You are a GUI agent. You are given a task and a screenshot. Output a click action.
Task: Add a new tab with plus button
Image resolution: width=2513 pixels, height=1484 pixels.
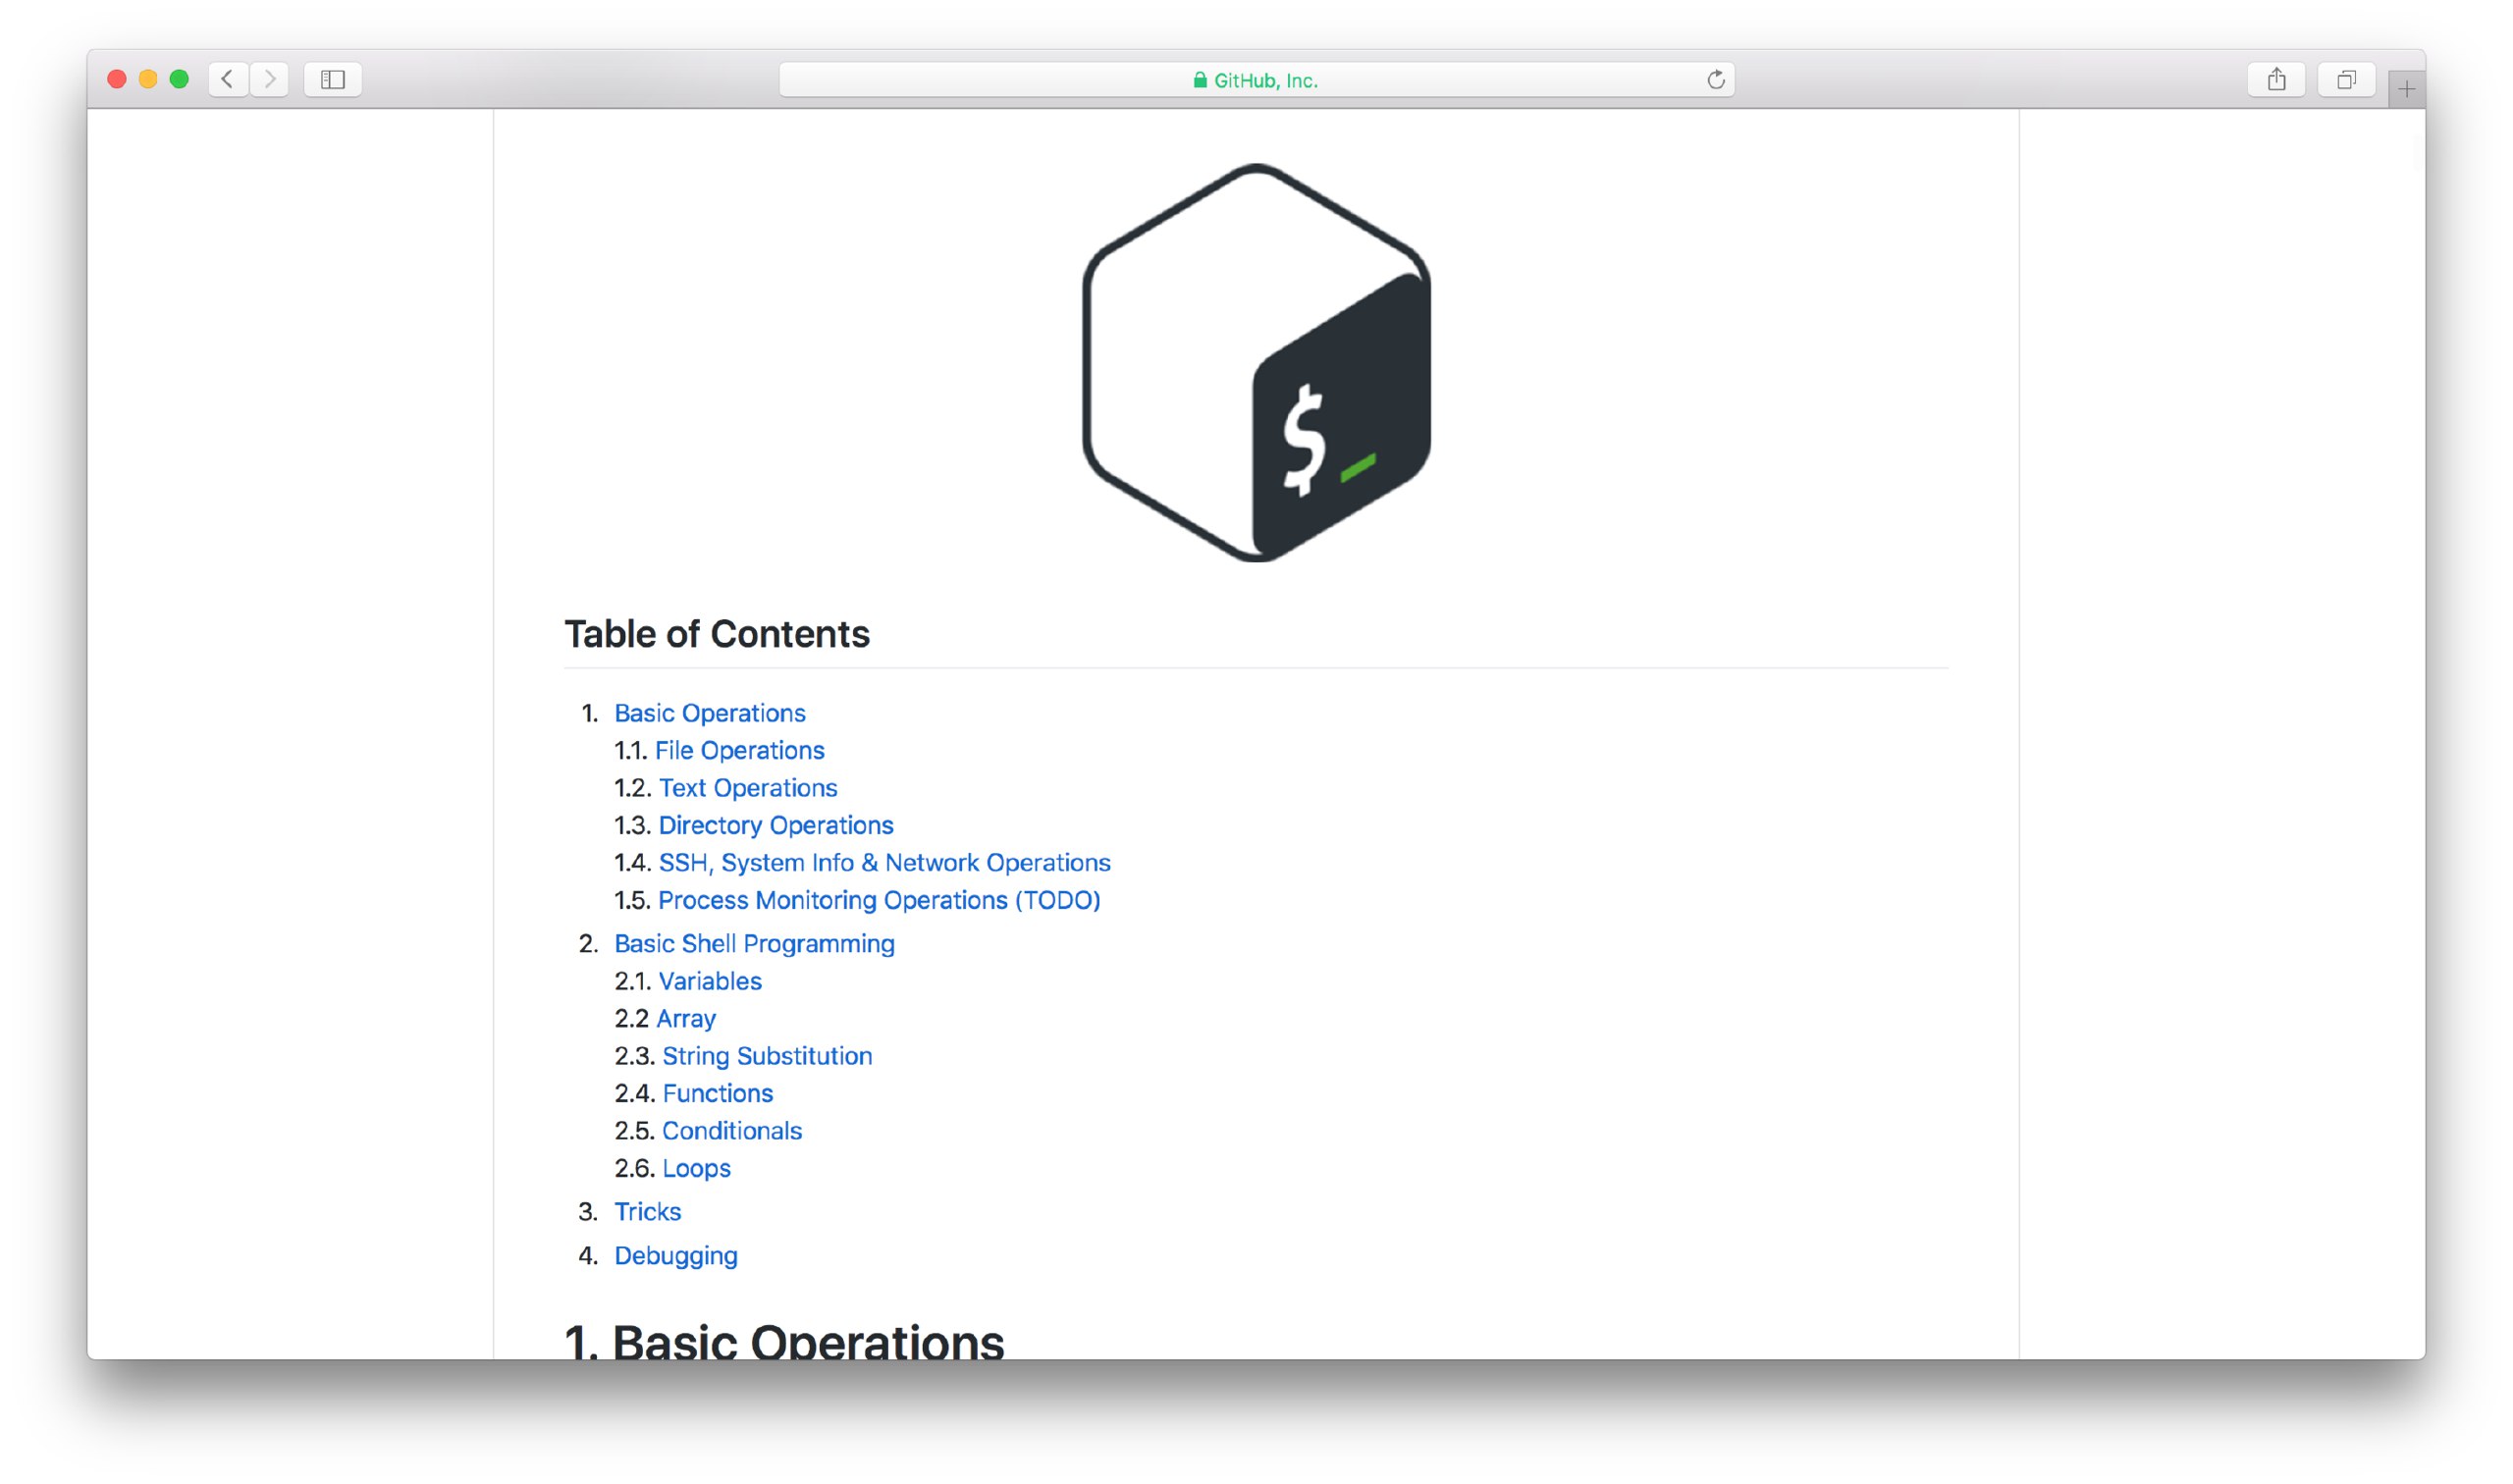coord(2406,90)
